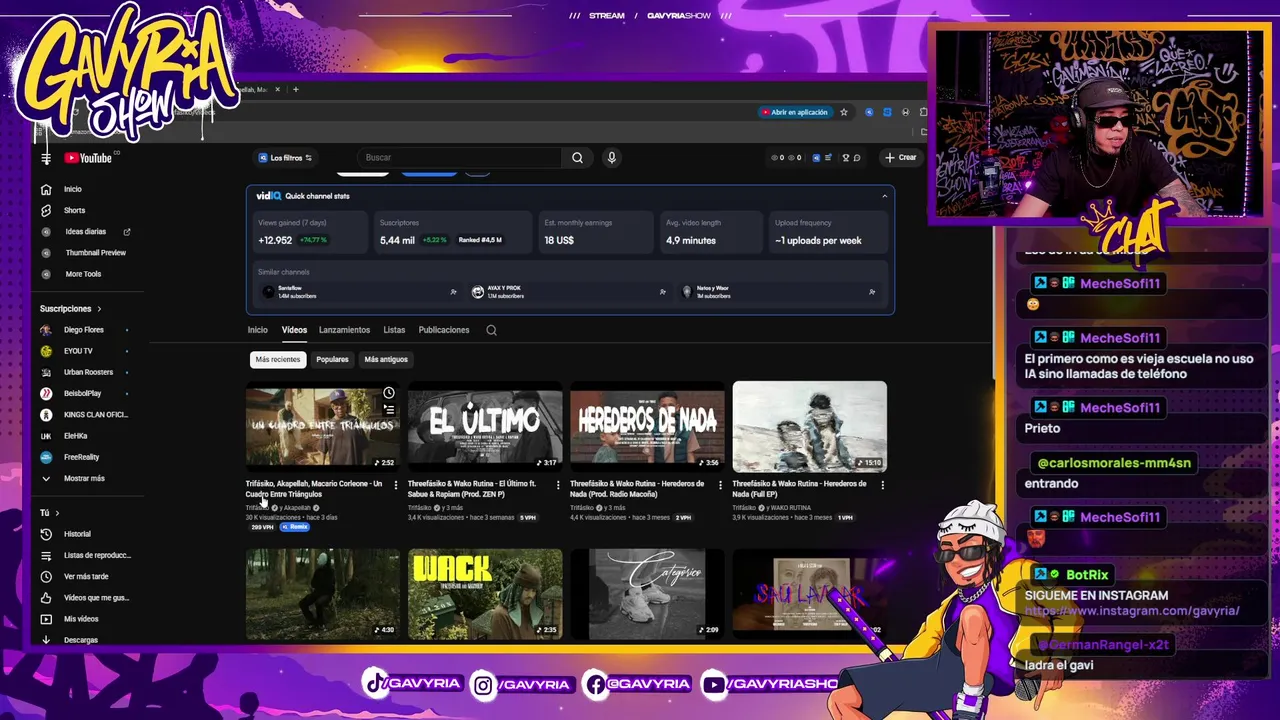The image size is (1280, 720).
Task: Open the YouTube hamburger guide menu
Action: click(x=46, y=158)
